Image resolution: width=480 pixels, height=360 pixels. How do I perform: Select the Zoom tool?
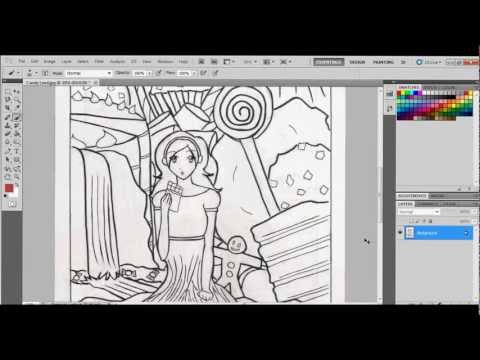pyautogui.click(x=16, y=177)
